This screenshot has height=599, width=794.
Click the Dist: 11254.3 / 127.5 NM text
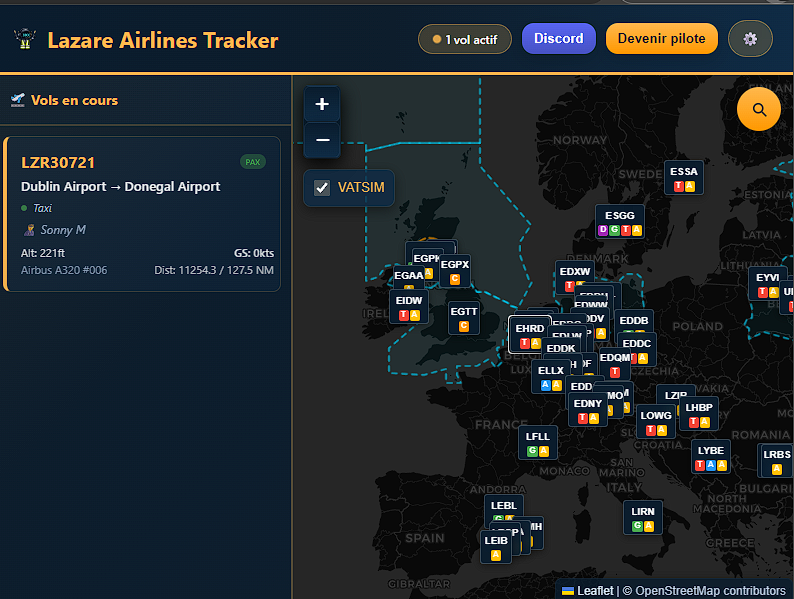pos(214,270)
